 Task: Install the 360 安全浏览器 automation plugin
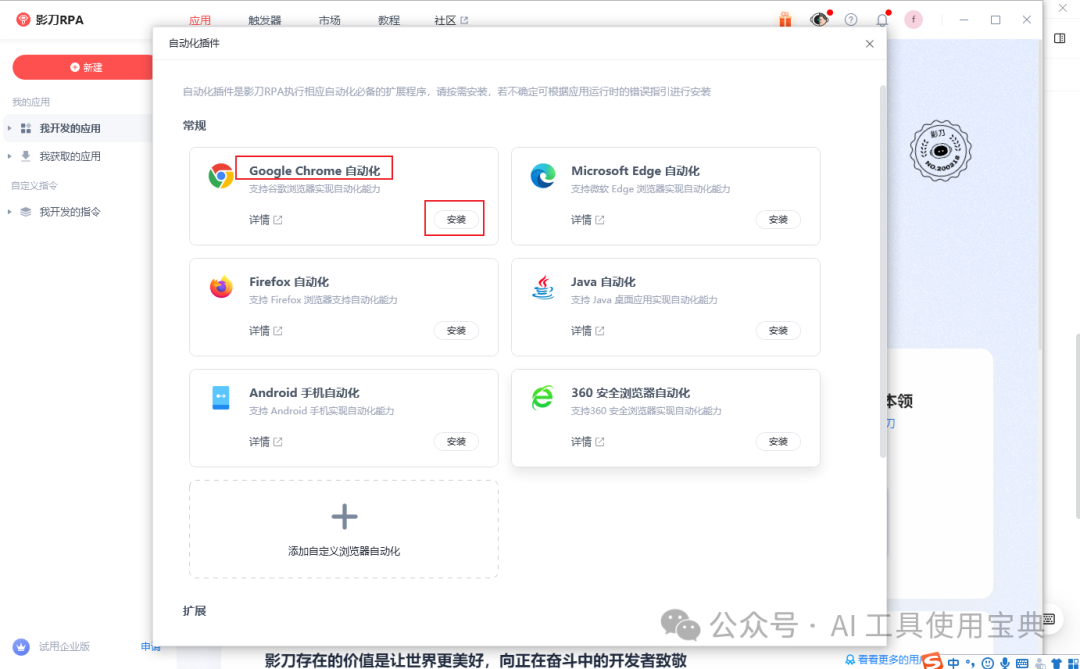point(778,441)
